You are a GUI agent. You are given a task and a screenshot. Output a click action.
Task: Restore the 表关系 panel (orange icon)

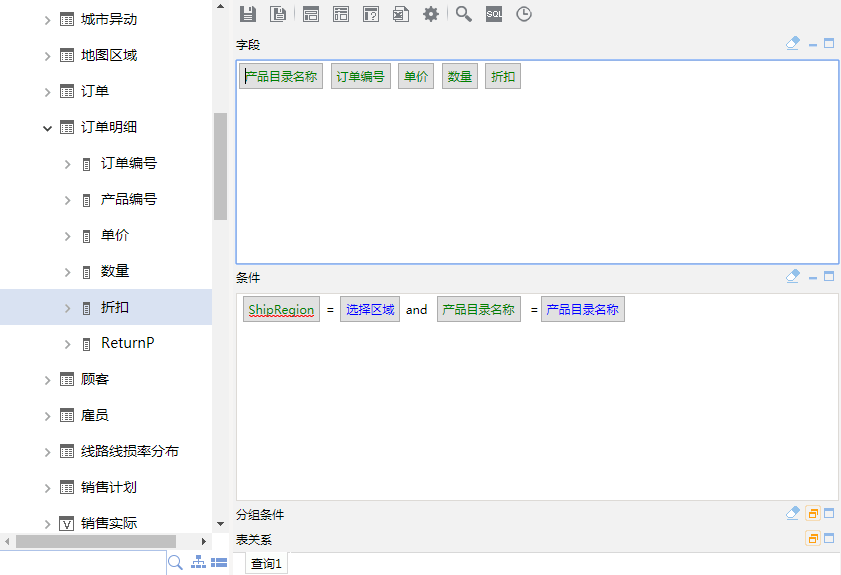coord(813,538)
